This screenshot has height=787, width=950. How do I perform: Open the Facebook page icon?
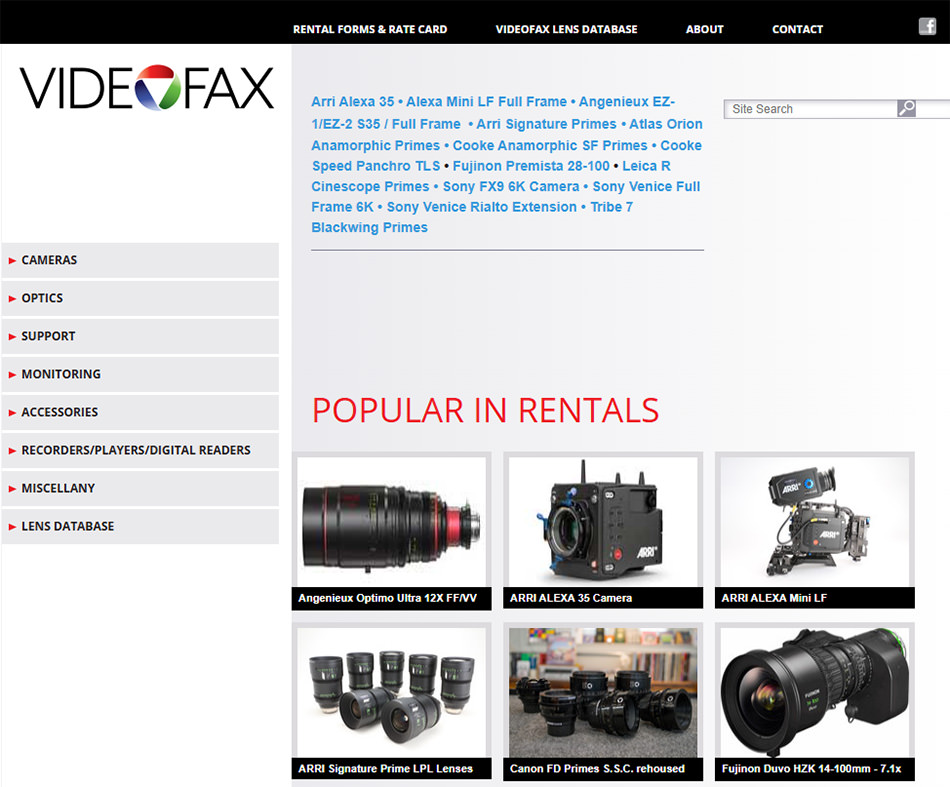(x=927, y=26)
